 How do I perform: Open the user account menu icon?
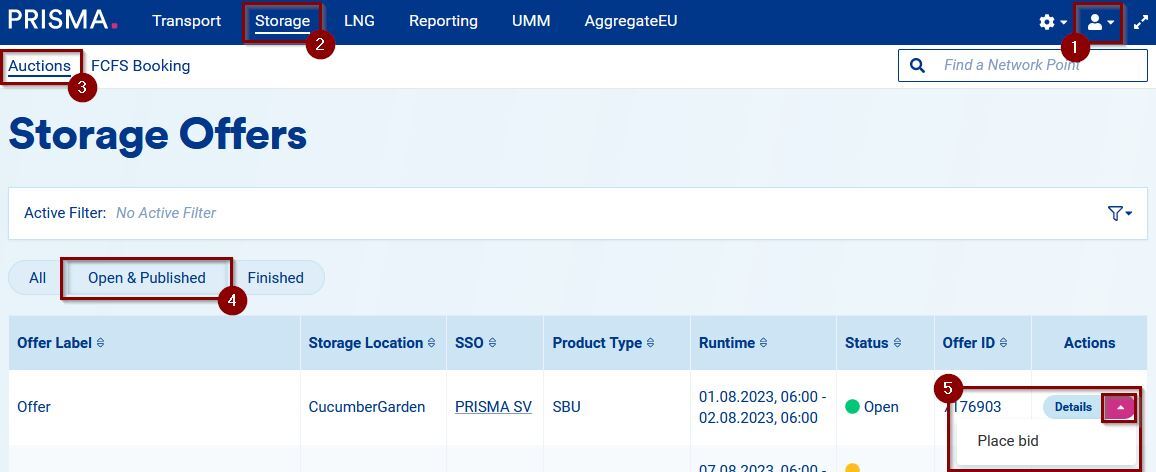click(1098, 22)
